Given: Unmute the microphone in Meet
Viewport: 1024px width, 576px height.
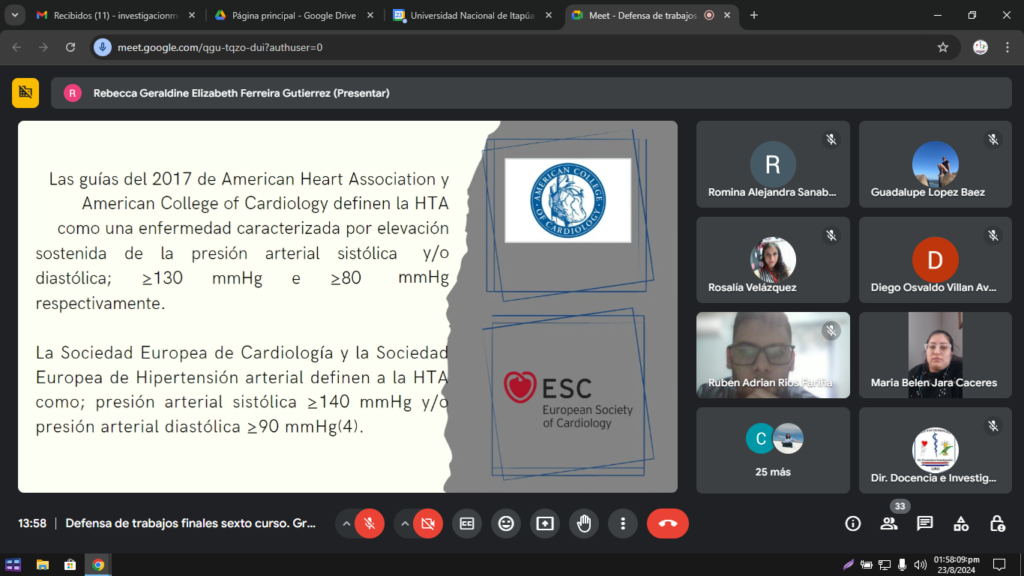Looking at the screenshot, I should tap(370, 523).
